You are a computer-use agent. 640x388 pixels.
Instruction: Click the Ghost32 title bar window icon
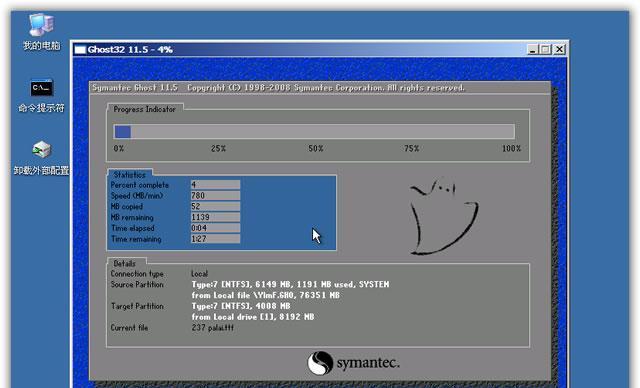(80, 50)
